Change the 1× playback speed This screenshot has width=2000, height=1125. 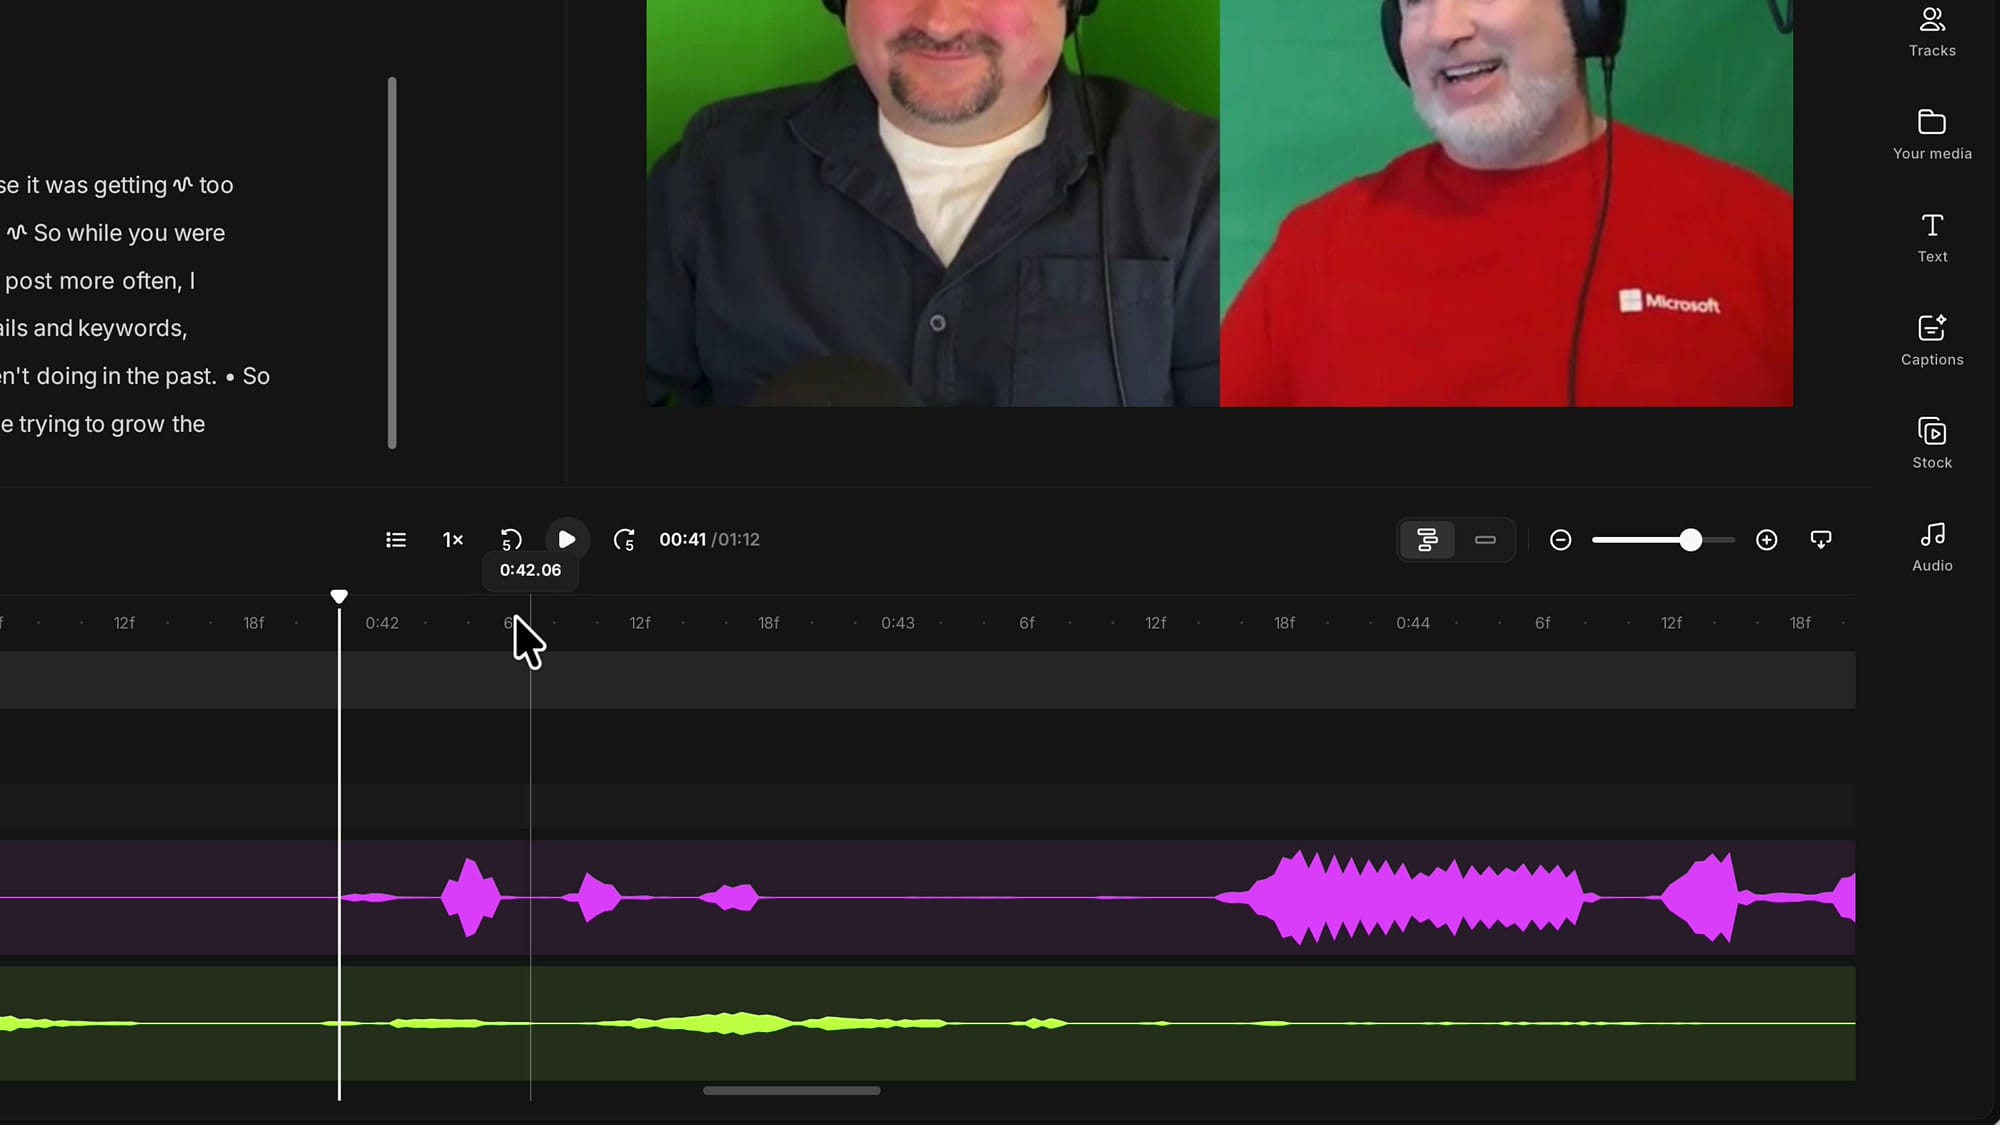pyautogui.click(x=453, y=540)
